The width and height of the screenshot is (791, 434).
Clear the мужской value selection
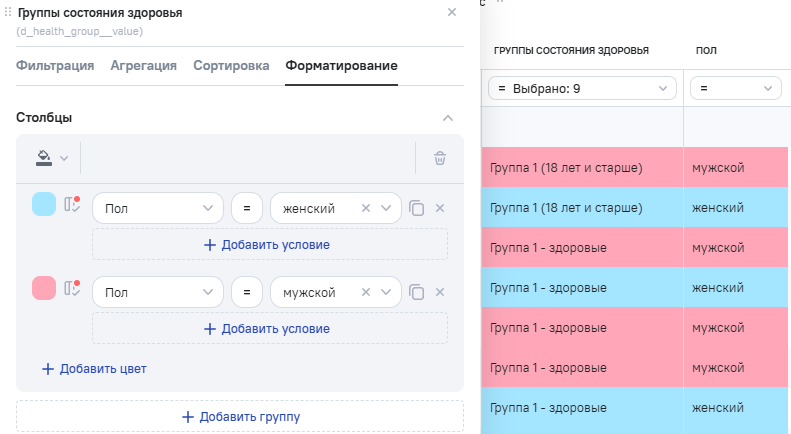click(x=366, y=293)
